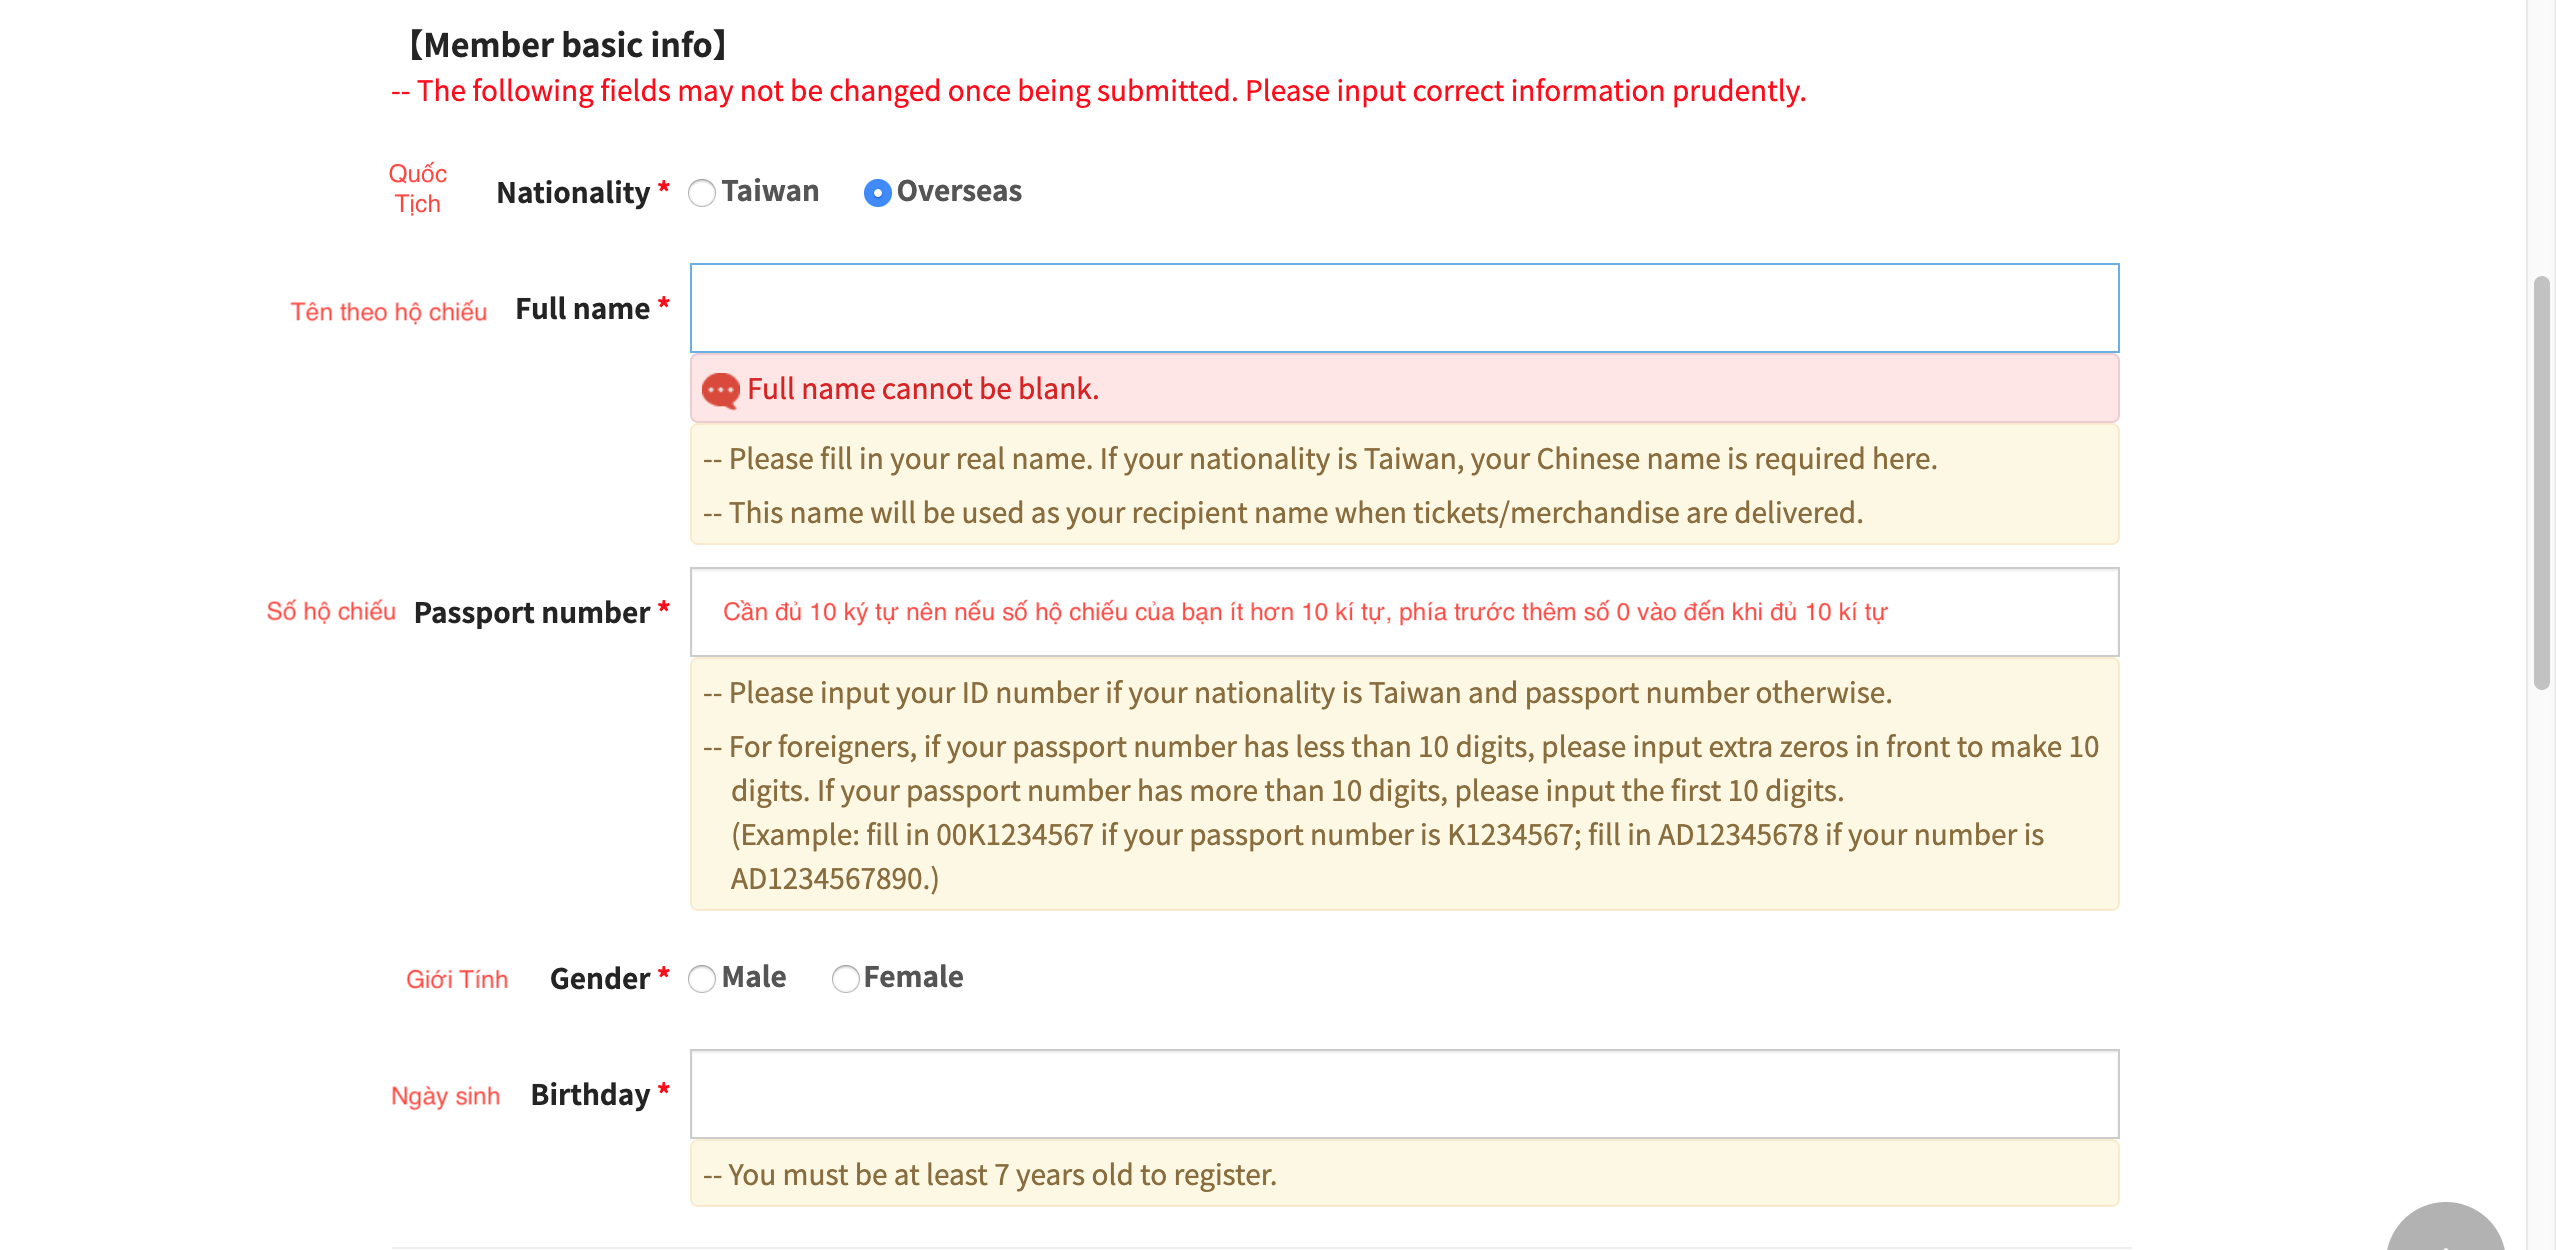Click the "Full name cannot be blank" message
The width and height of the screenshot is (2556, 1250).
[x=922, y=389]
